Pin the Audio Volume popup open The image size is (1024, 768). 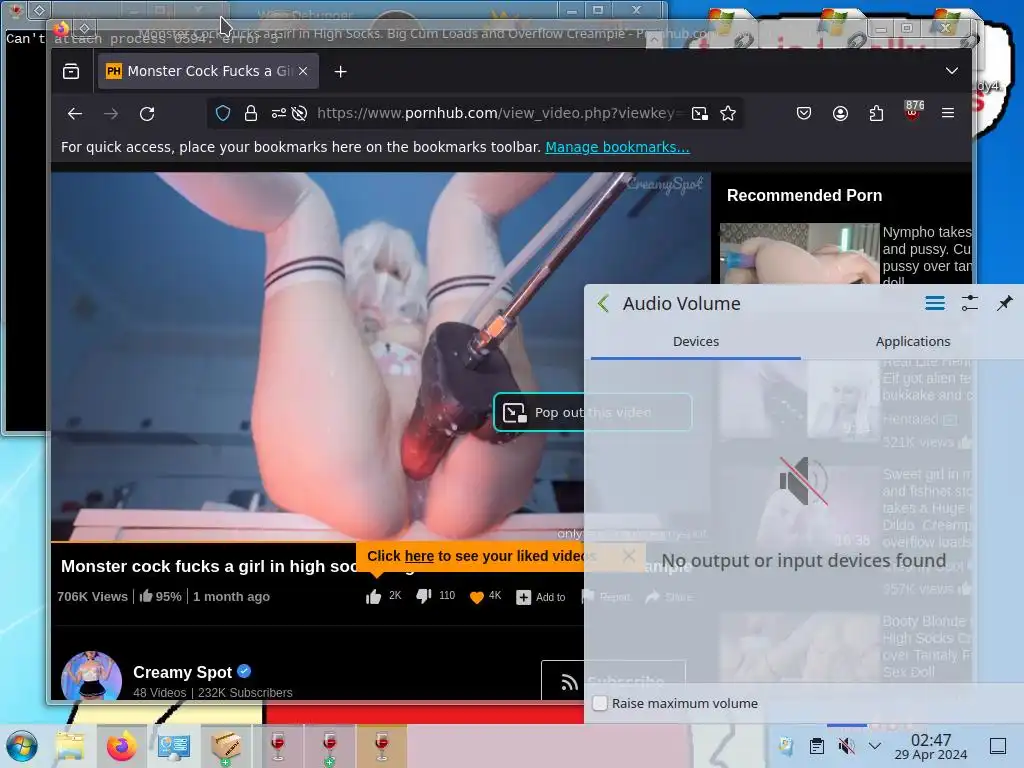(x=1004, y=303)
